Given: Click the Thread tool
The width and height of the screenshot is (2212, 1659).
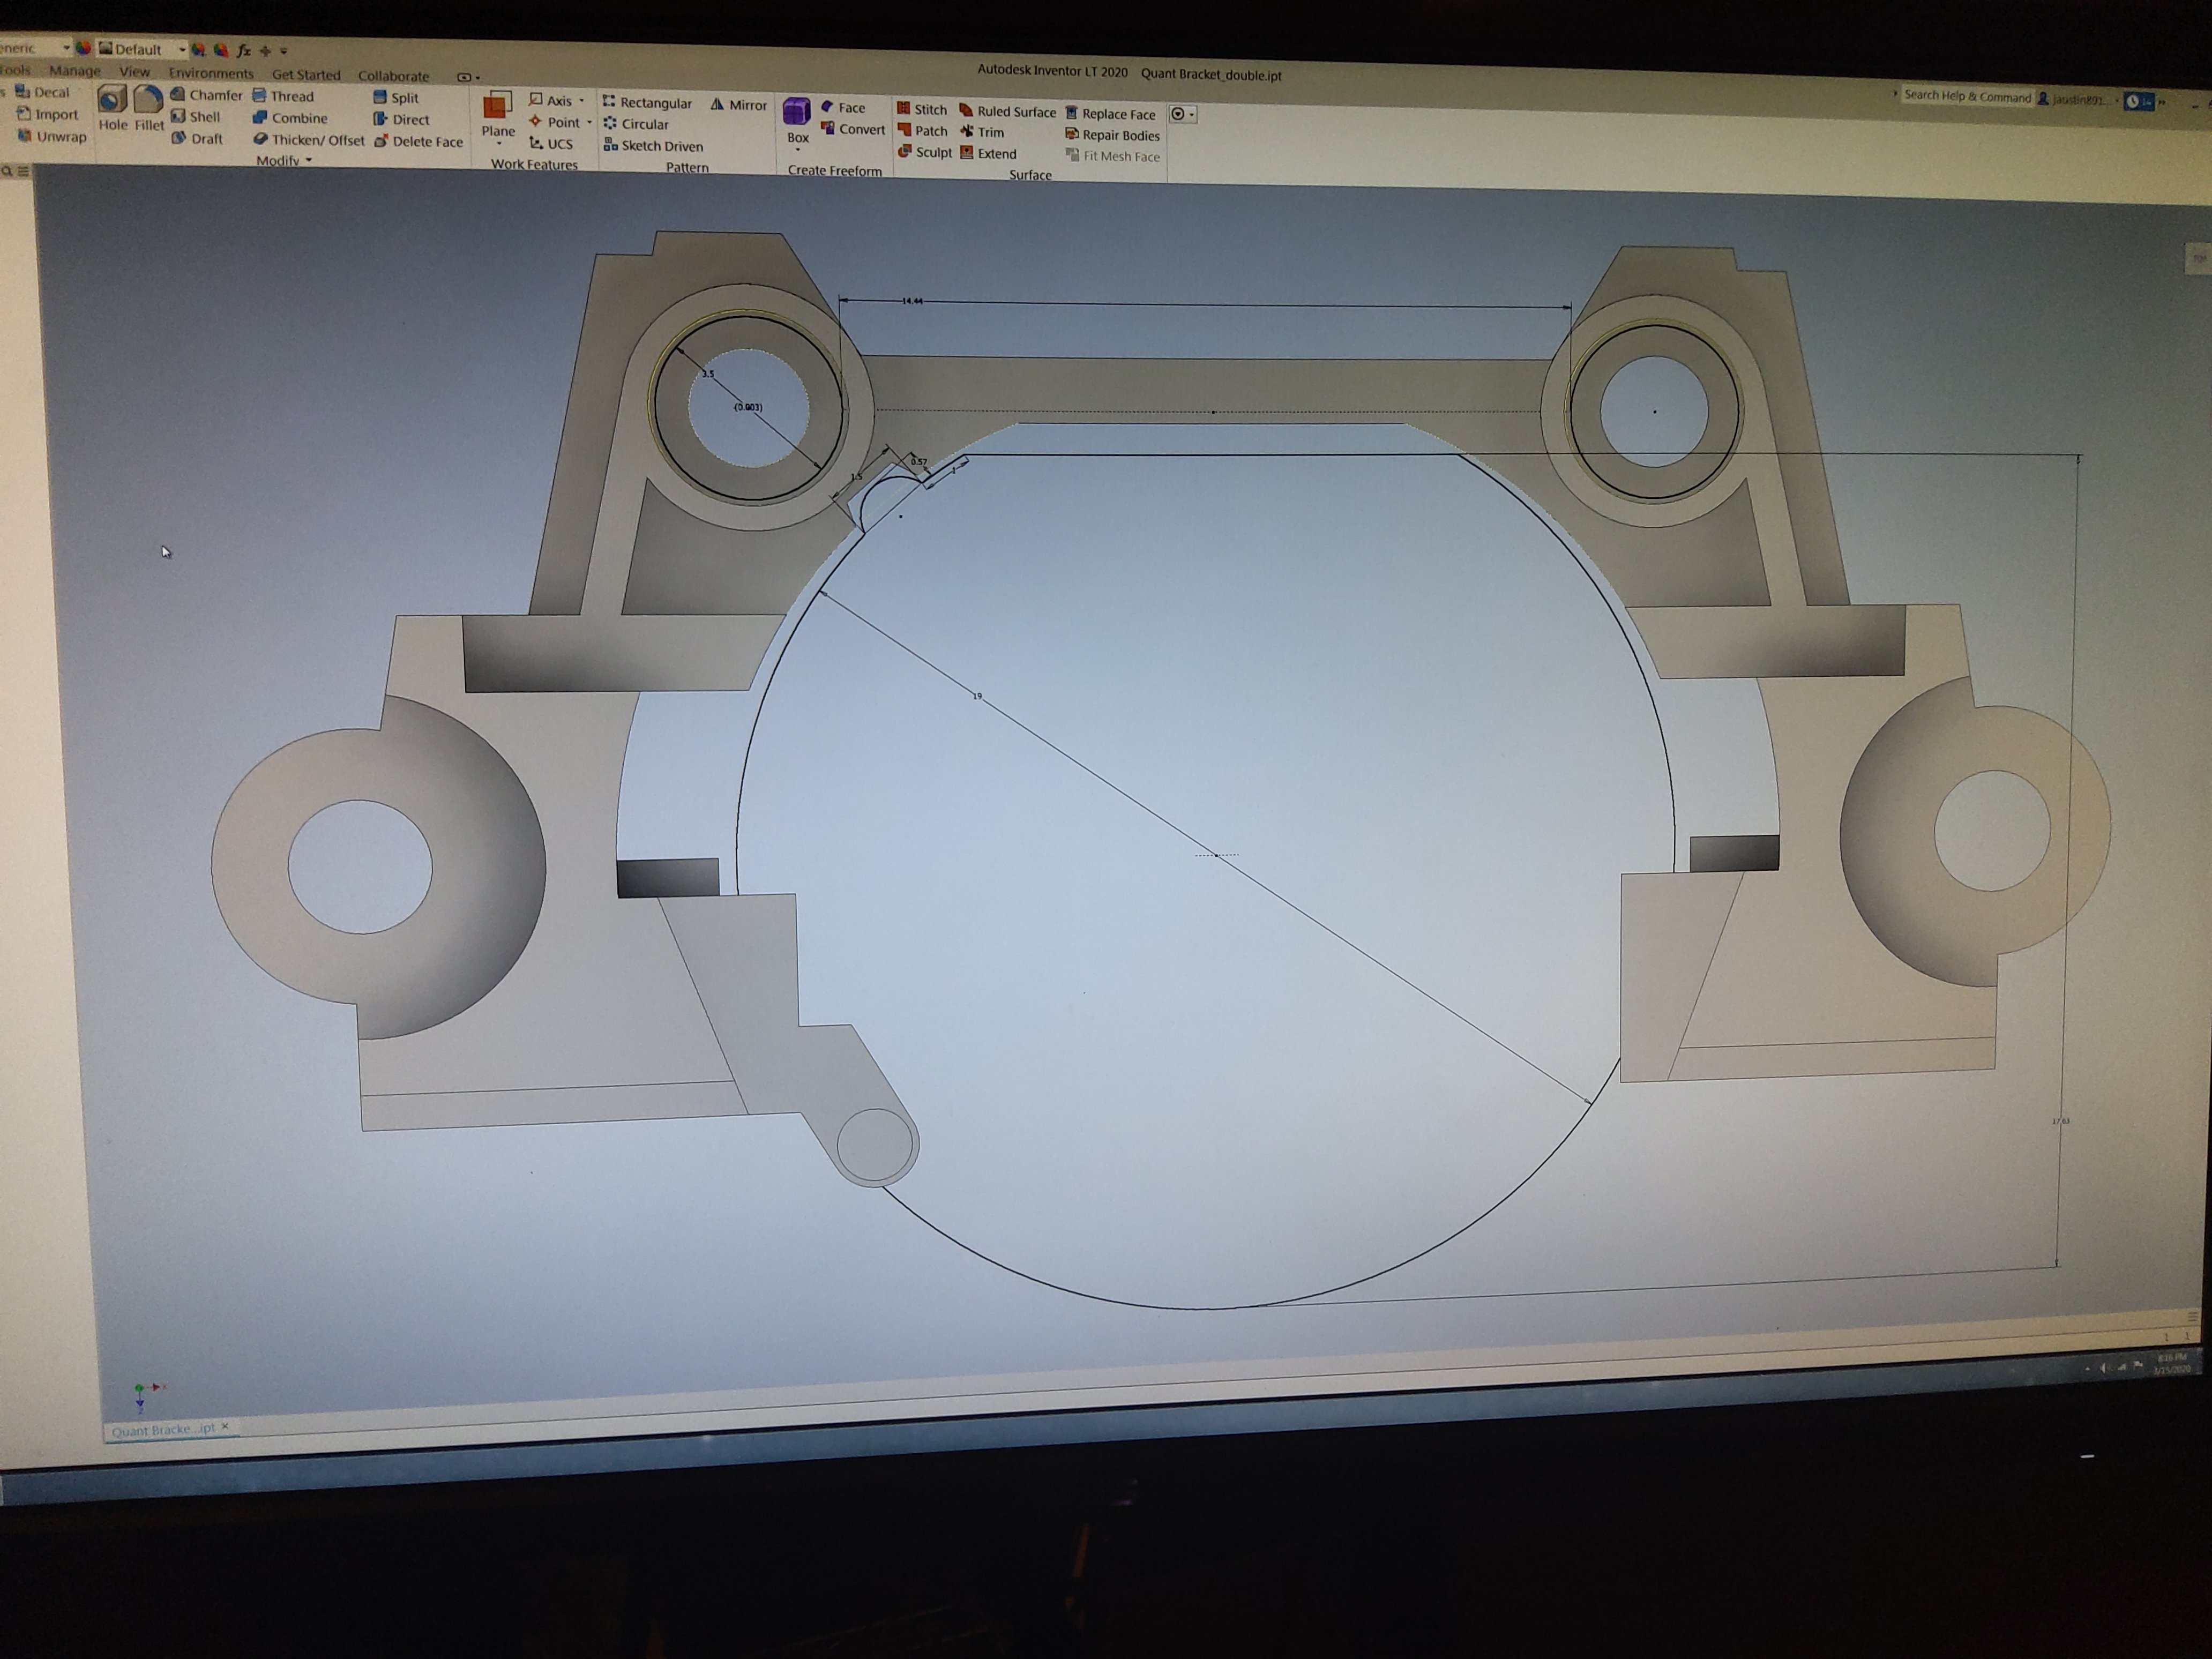Looking at the screenshot, I should (x=283, y=96).
